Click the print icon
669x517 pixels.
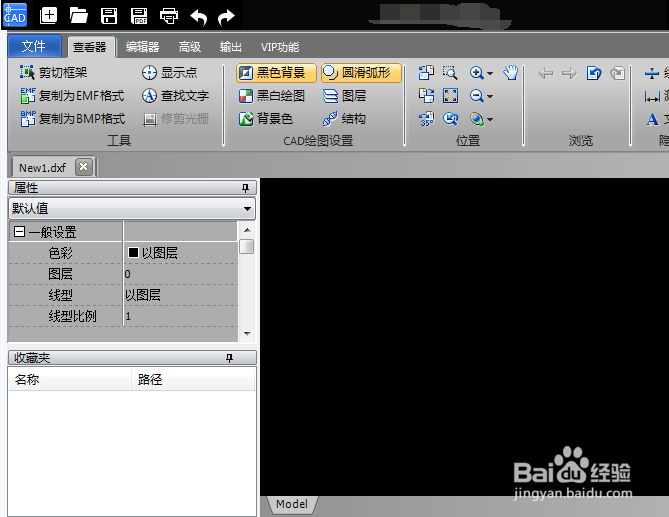coord(169,16)
